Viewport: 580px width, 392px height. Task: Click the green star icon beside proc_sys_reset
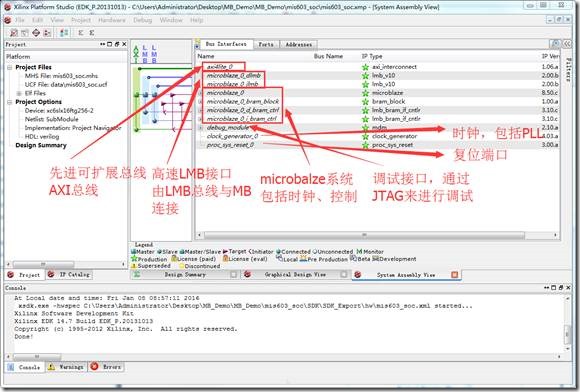click(365, 145)
